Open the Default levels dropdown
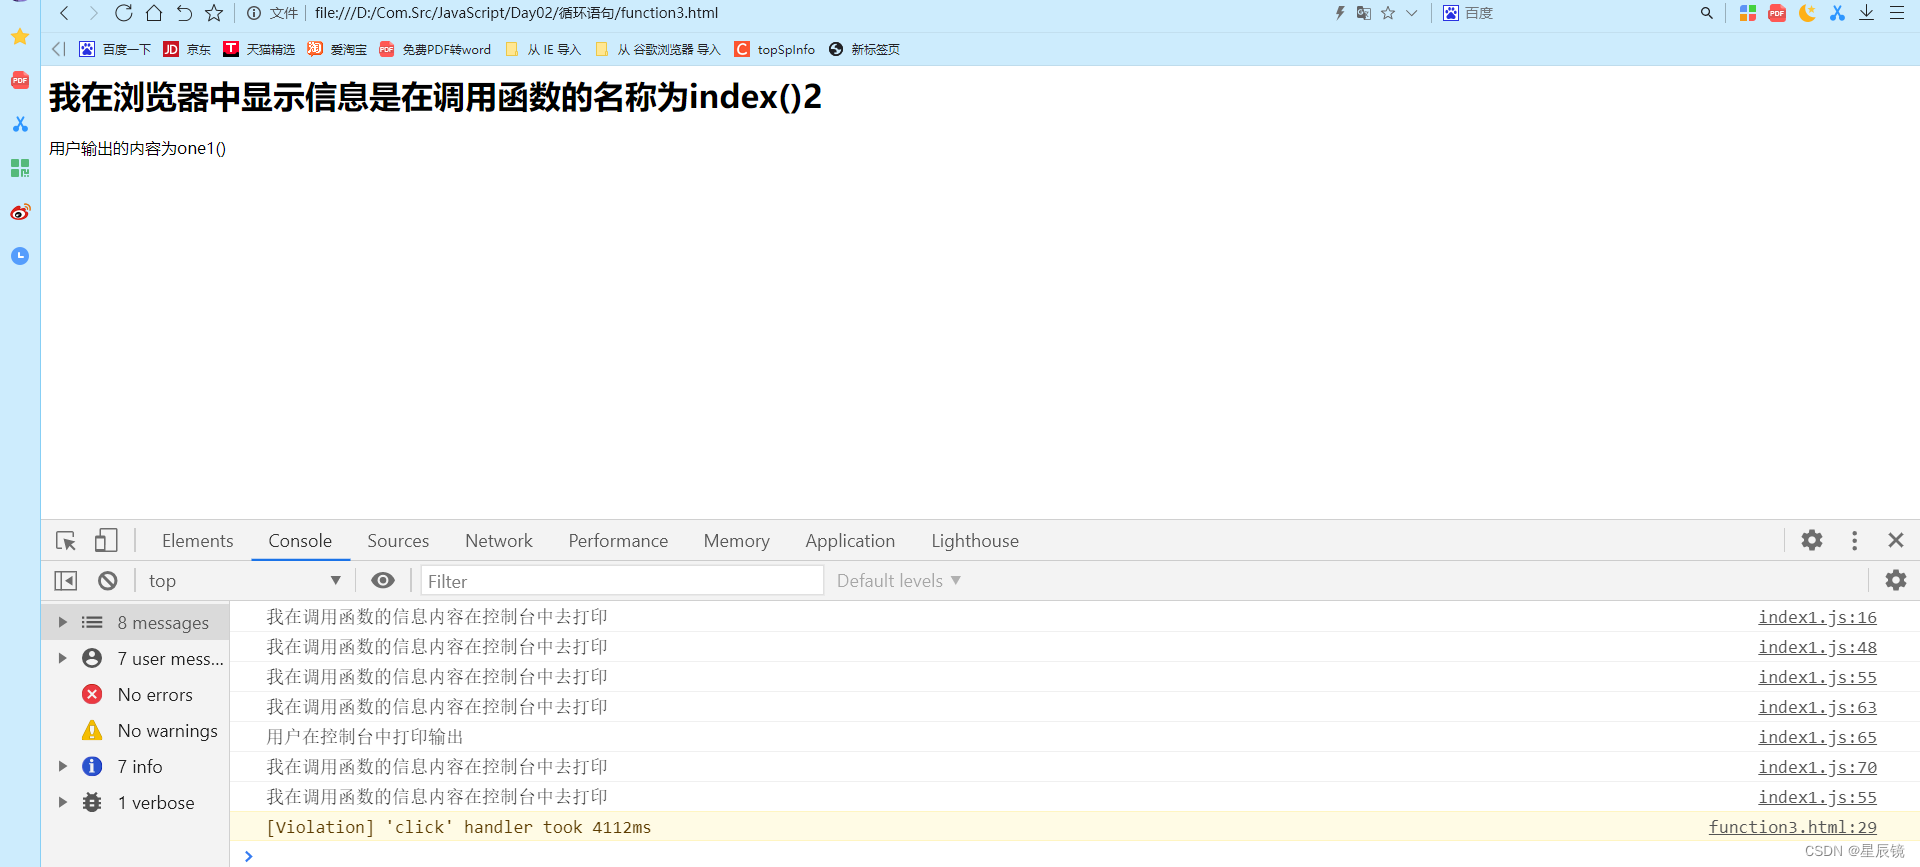This screenshot has width=1920, height=867. tap(898, 581)
